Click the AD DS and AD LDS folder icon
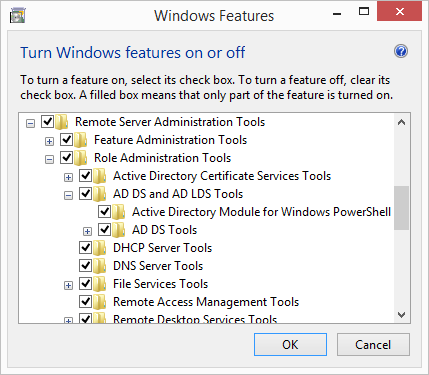This screenshot has width=429, height=375. pyautogui.click(x=100, y=194)
